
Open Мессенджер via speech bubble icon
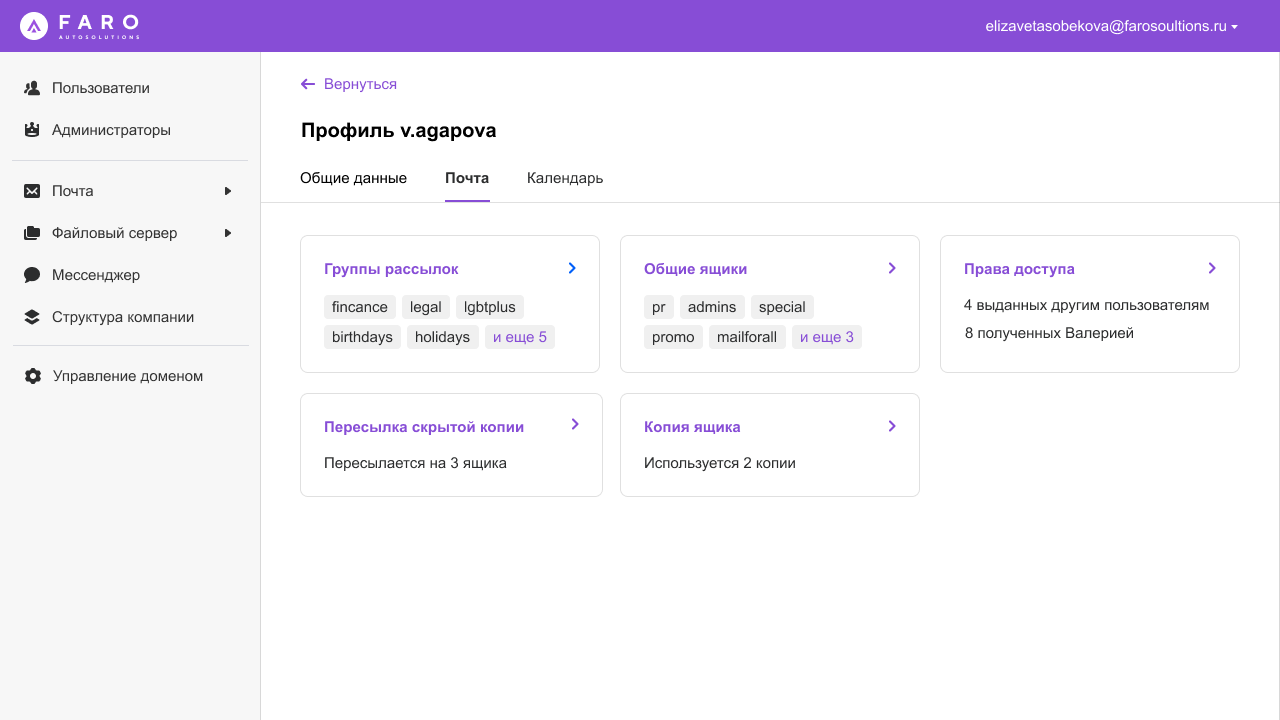(x=30, y=274)
